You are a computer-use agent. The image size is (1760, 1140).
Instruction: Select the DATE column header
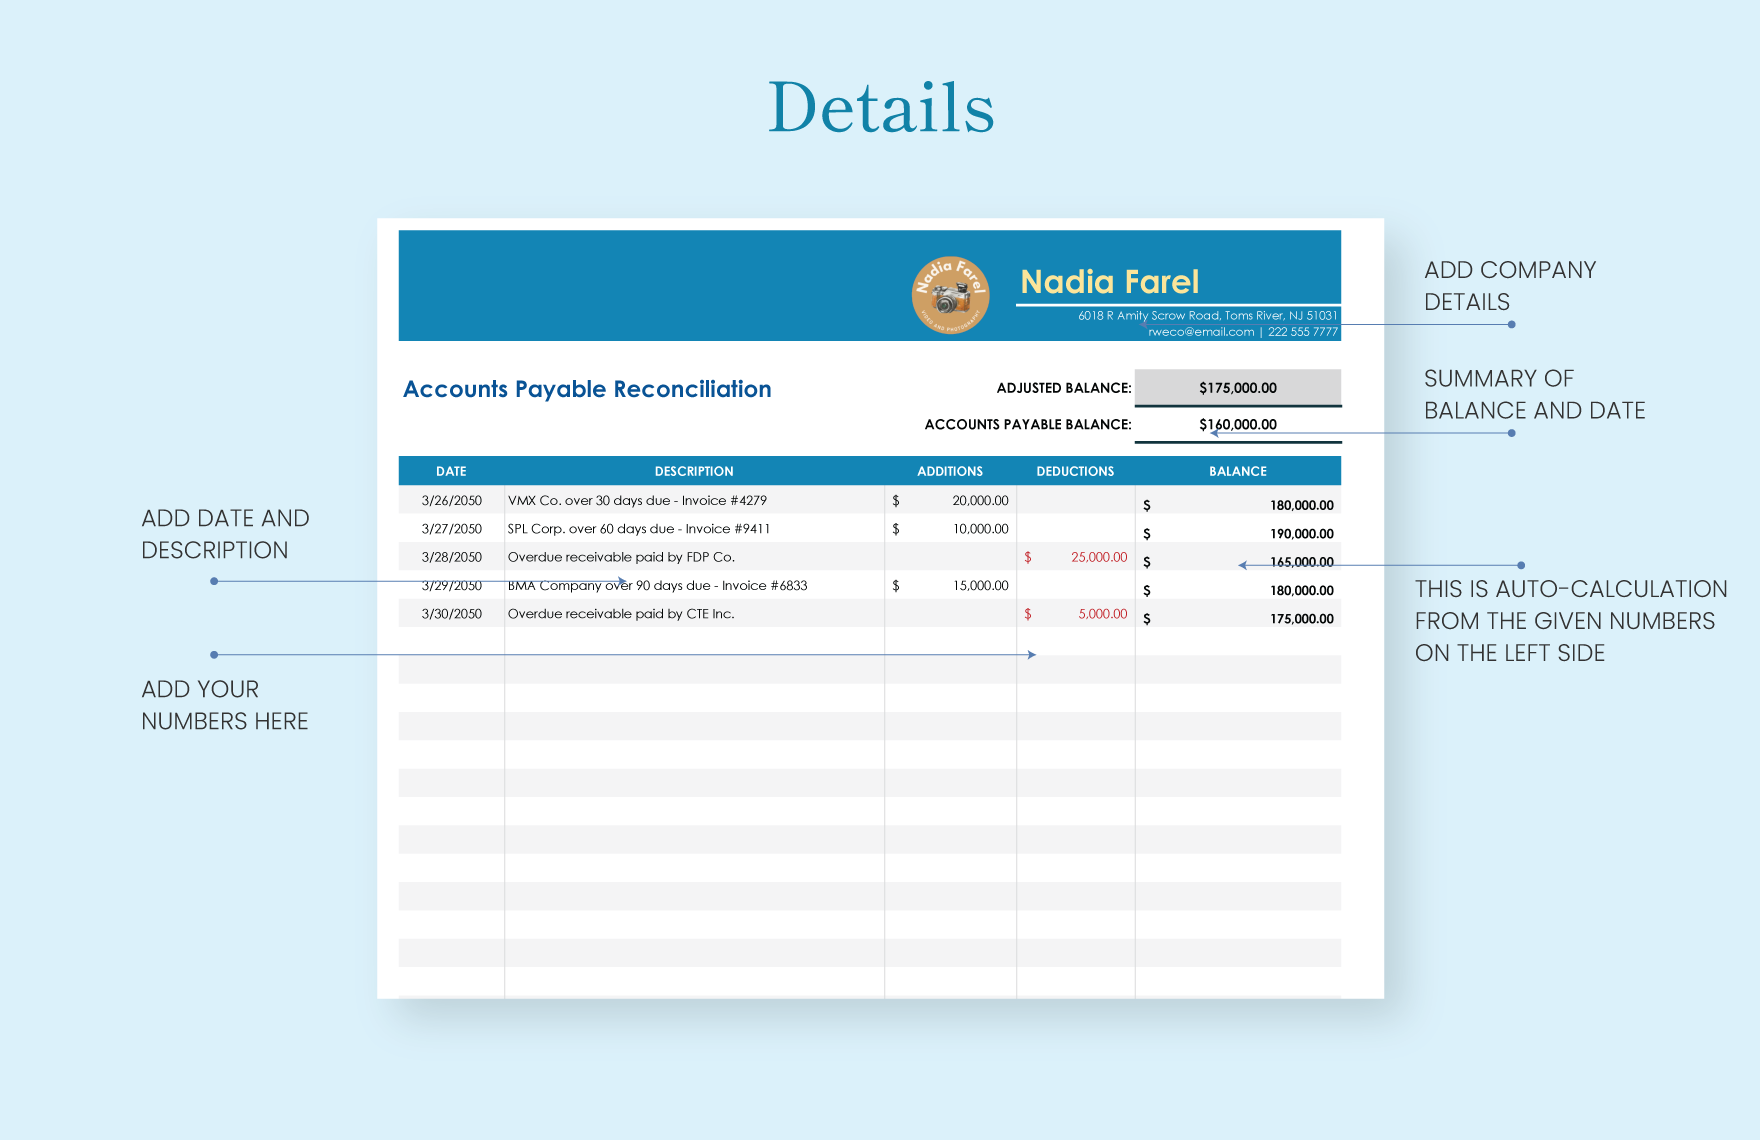pos(451,471)
